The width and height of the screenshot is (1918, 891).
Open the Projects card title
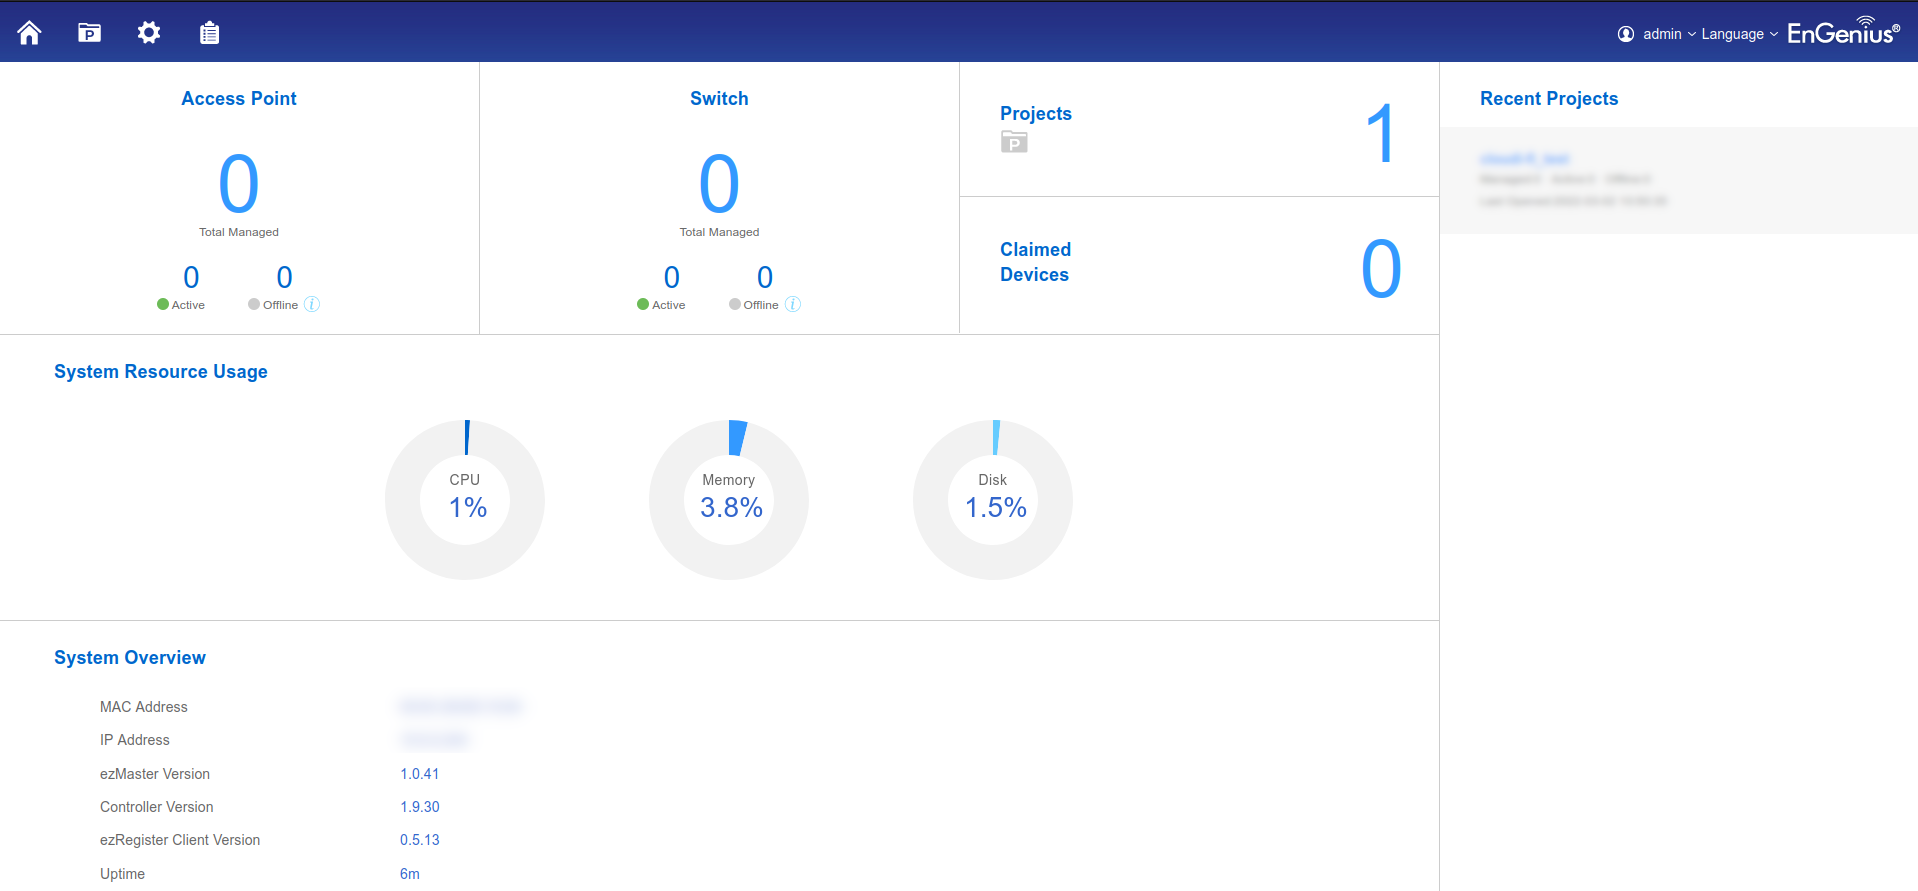(x=1036, y=114)
